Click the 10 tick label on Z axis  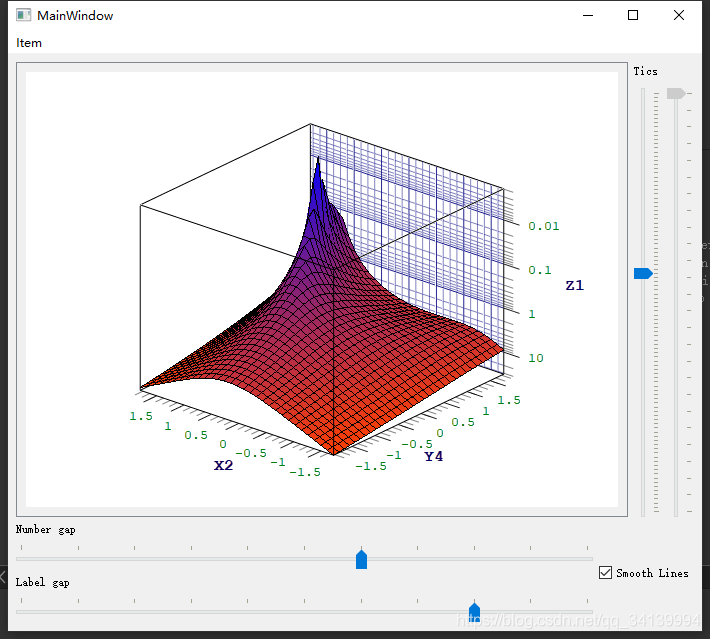click(536, 358)
